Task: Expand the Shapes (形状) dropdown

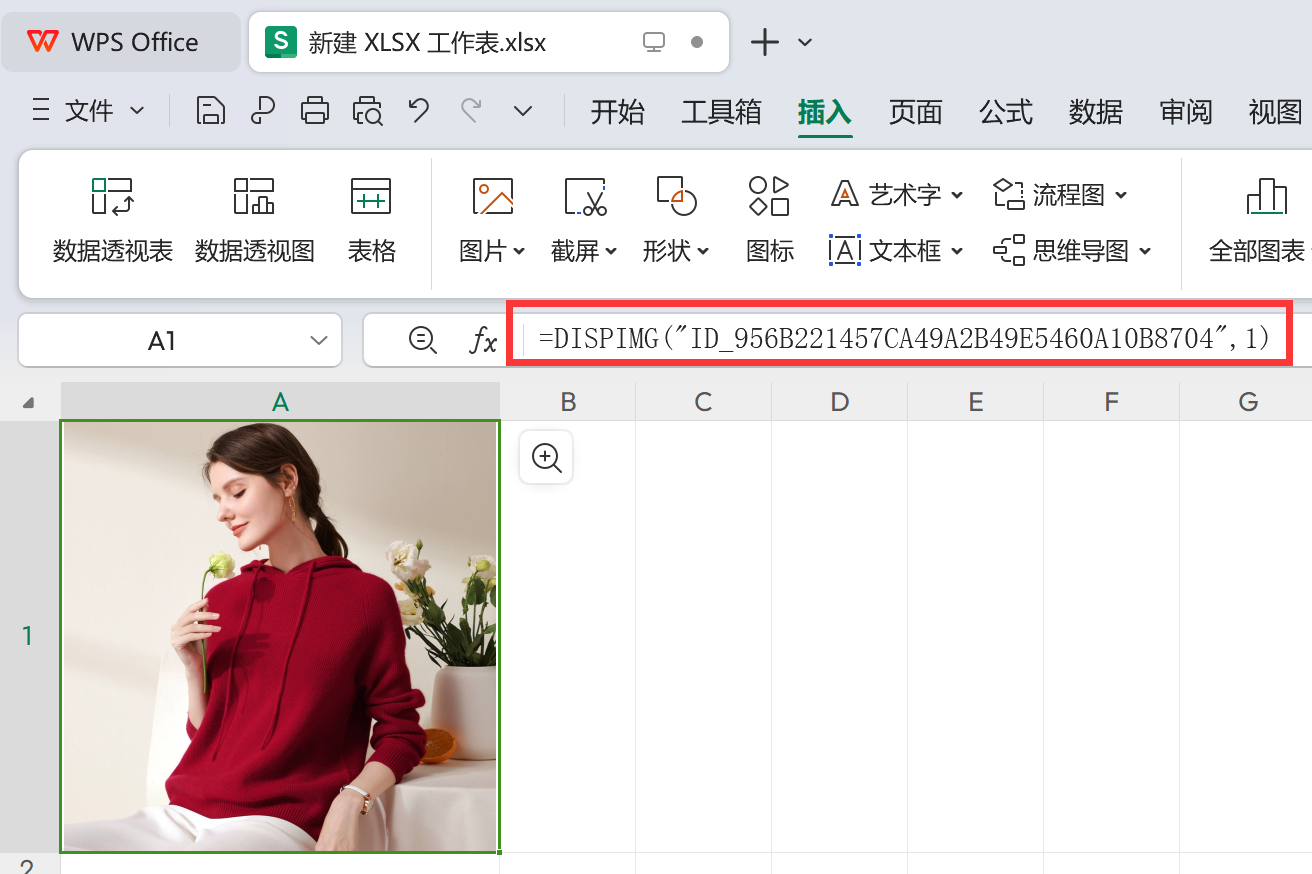Action: coord(703,252)
